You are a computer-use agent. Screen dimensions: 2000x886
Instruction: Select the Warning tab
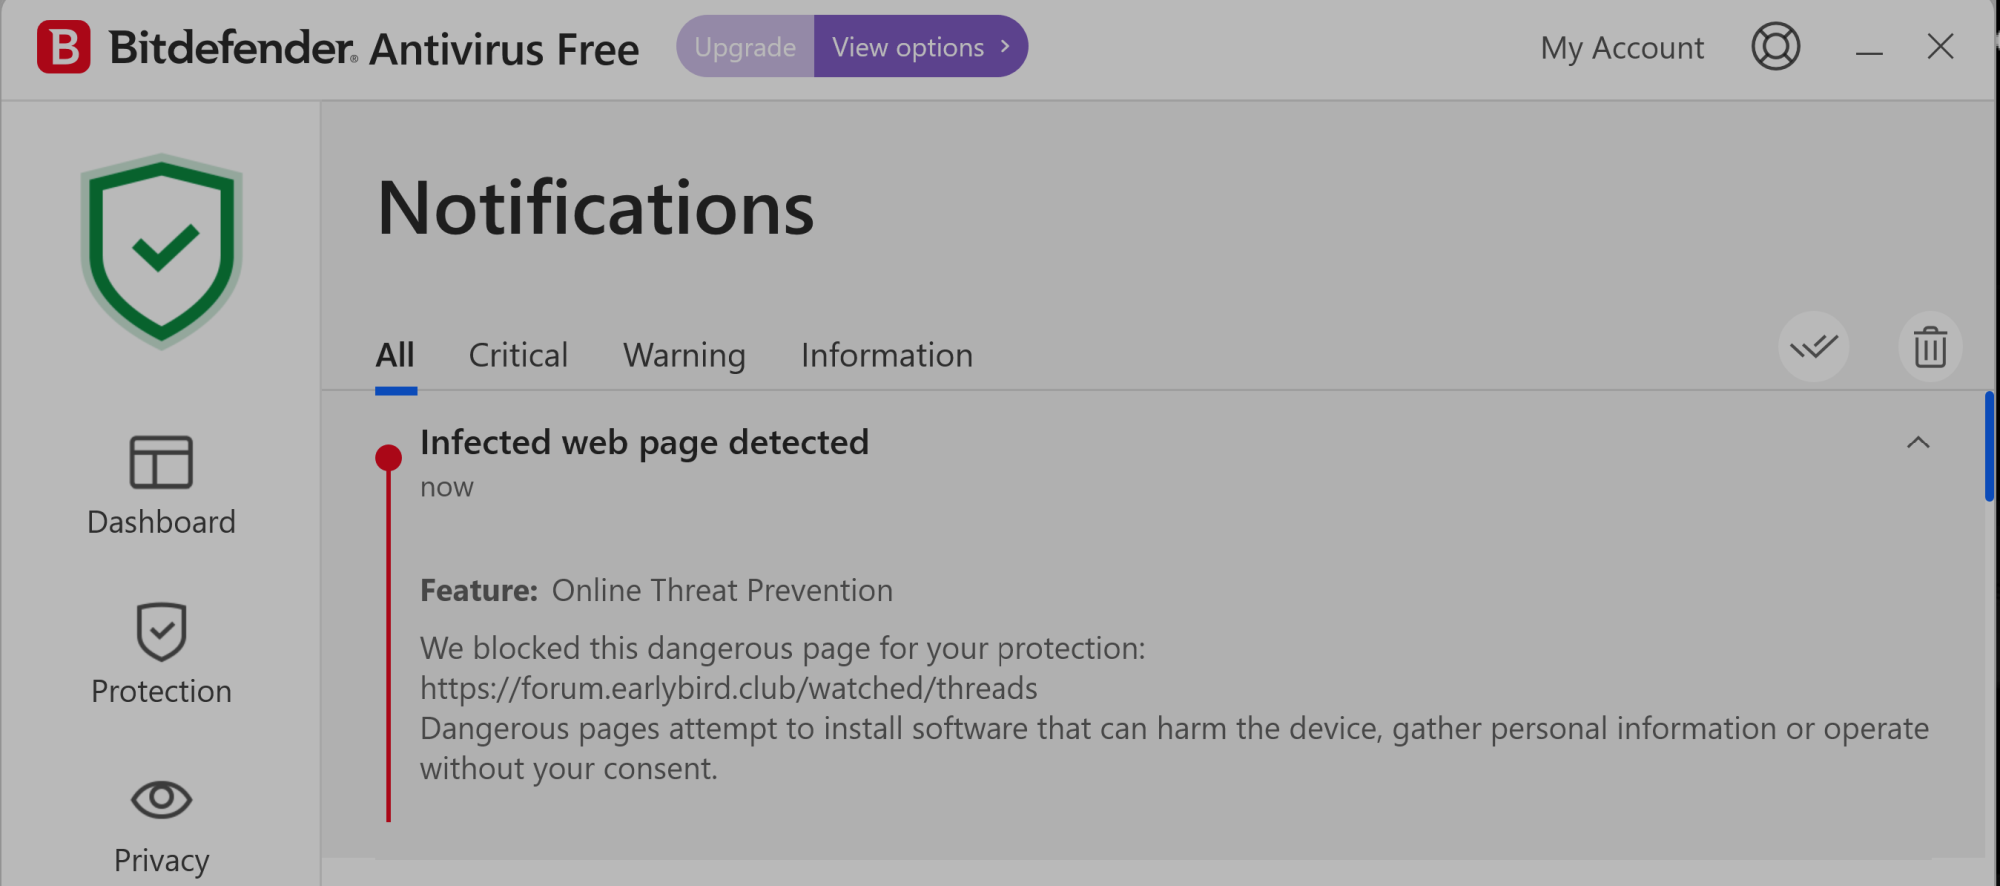coord(684,355)
